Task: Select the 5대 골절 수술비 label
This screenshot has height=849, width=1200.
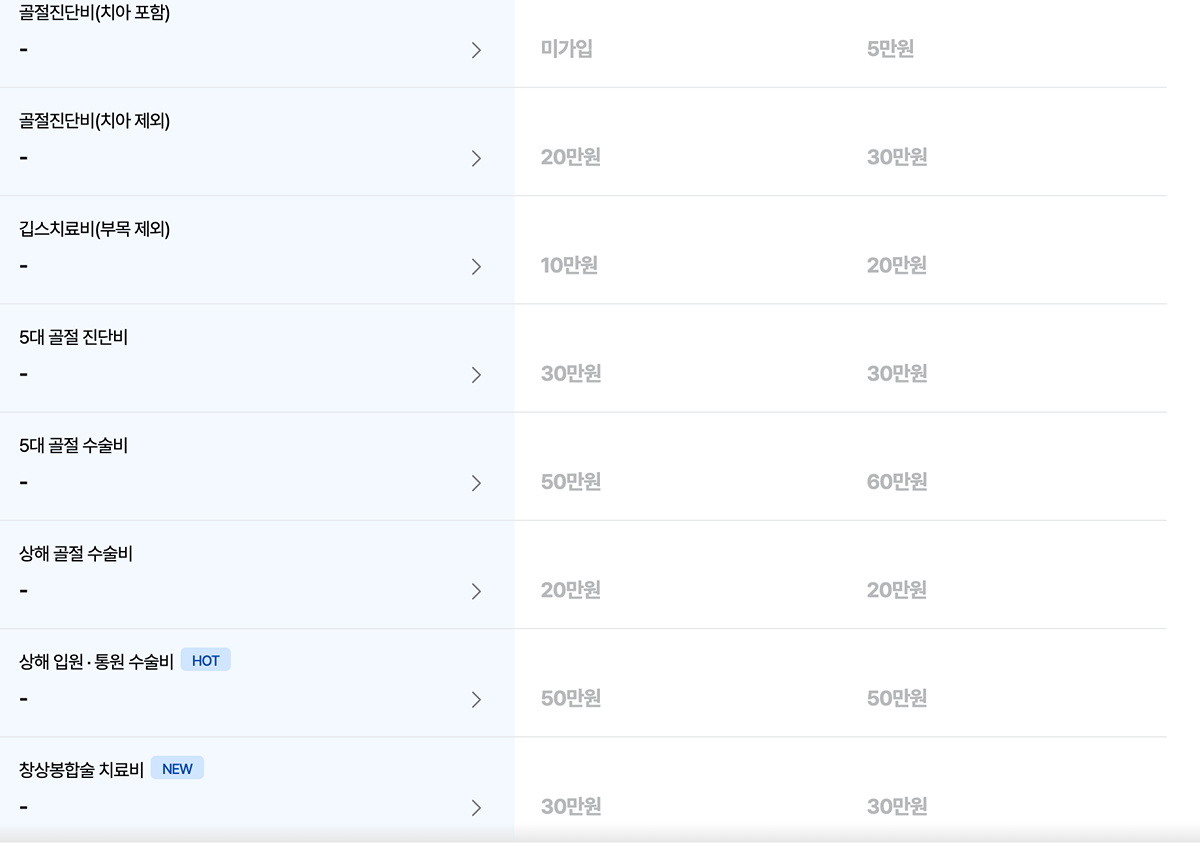Action: (x=73, y=445)
